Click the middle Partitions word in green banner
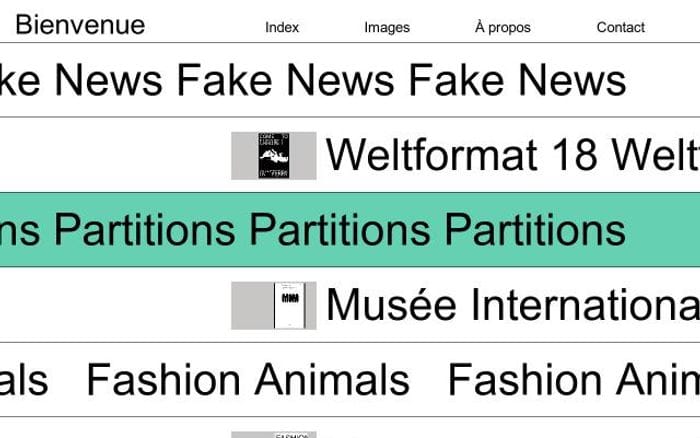Screen dimensions: 700x438 tap(340, 230)
